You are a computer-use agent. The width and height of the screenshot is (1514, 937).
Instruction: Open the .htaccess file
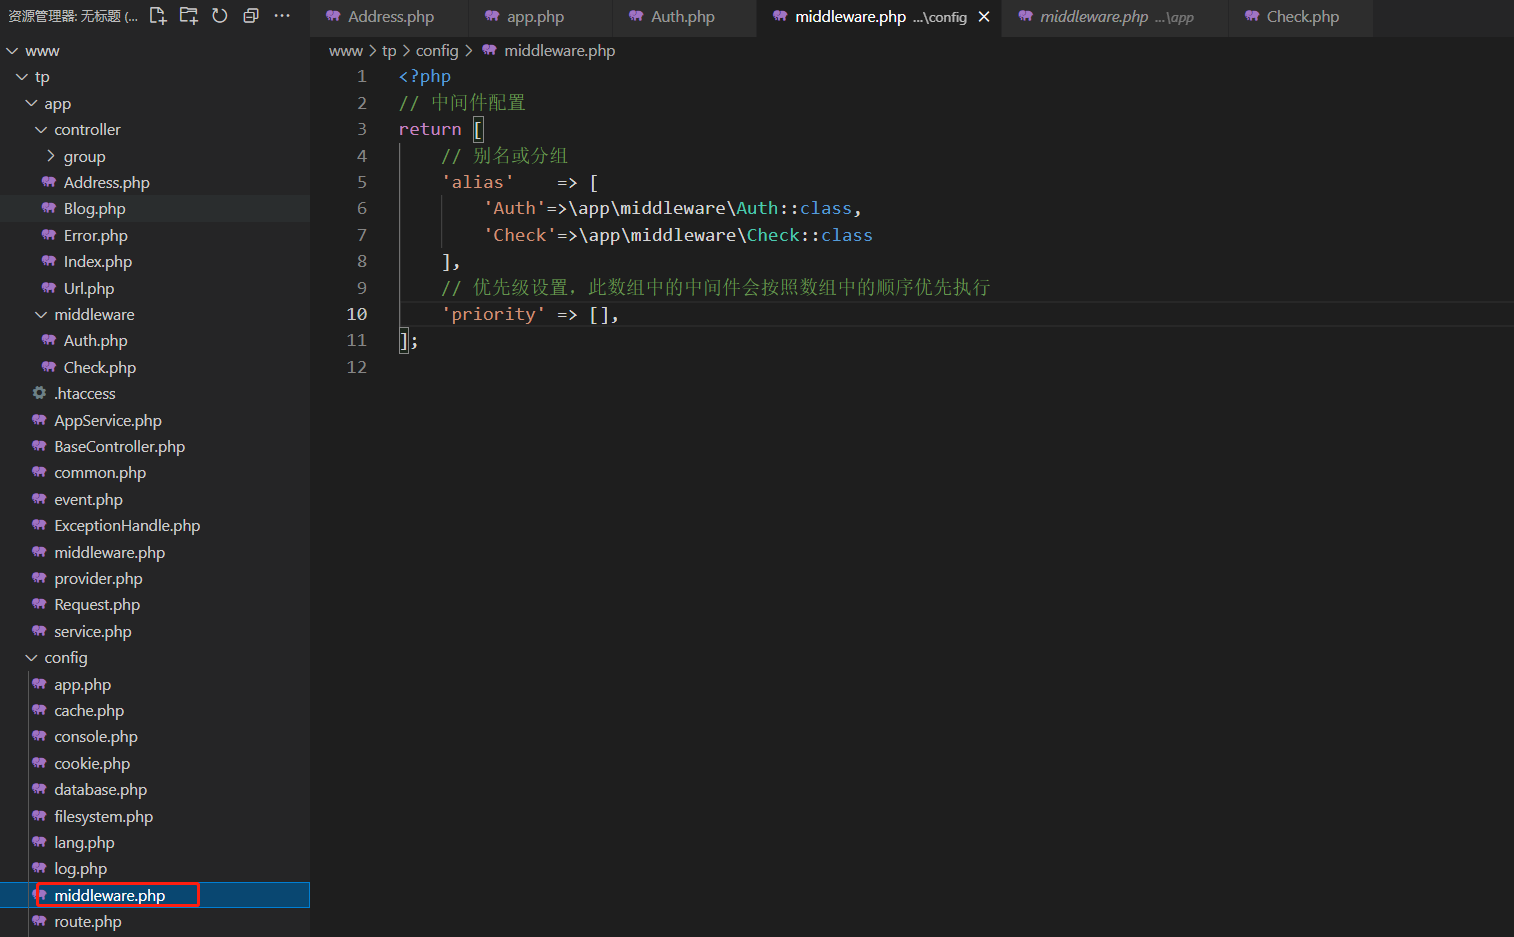click(x=155, y=394)
